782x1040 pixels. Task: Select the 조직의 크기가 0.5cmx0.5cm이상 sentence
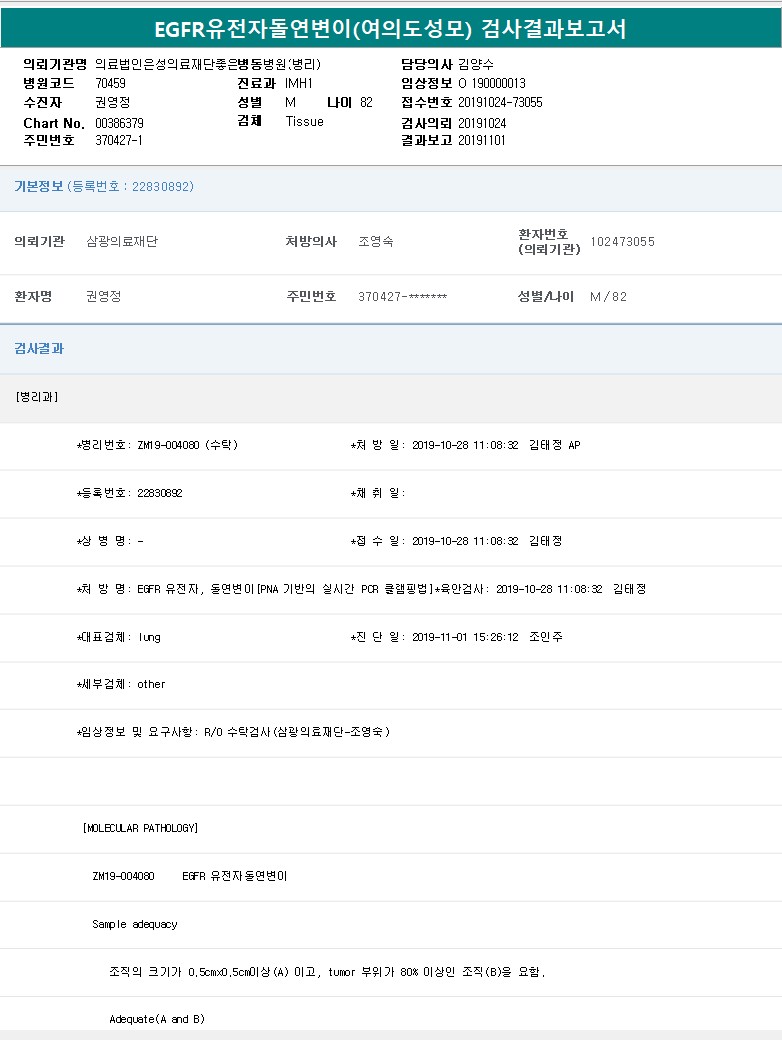pos(327,972)
